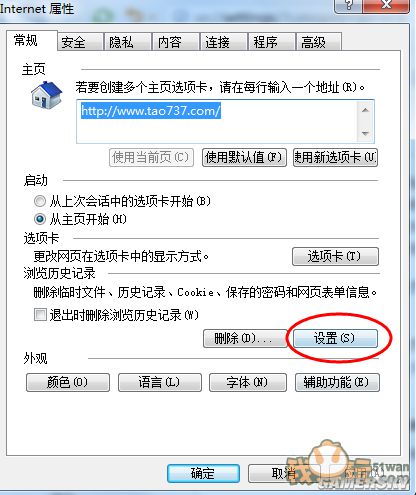This screenshot has height=495, width=416.
Task: Select 从上次会话中的选项卡开始 radio button
Action: pyautogui.click(x=40, y=201)
